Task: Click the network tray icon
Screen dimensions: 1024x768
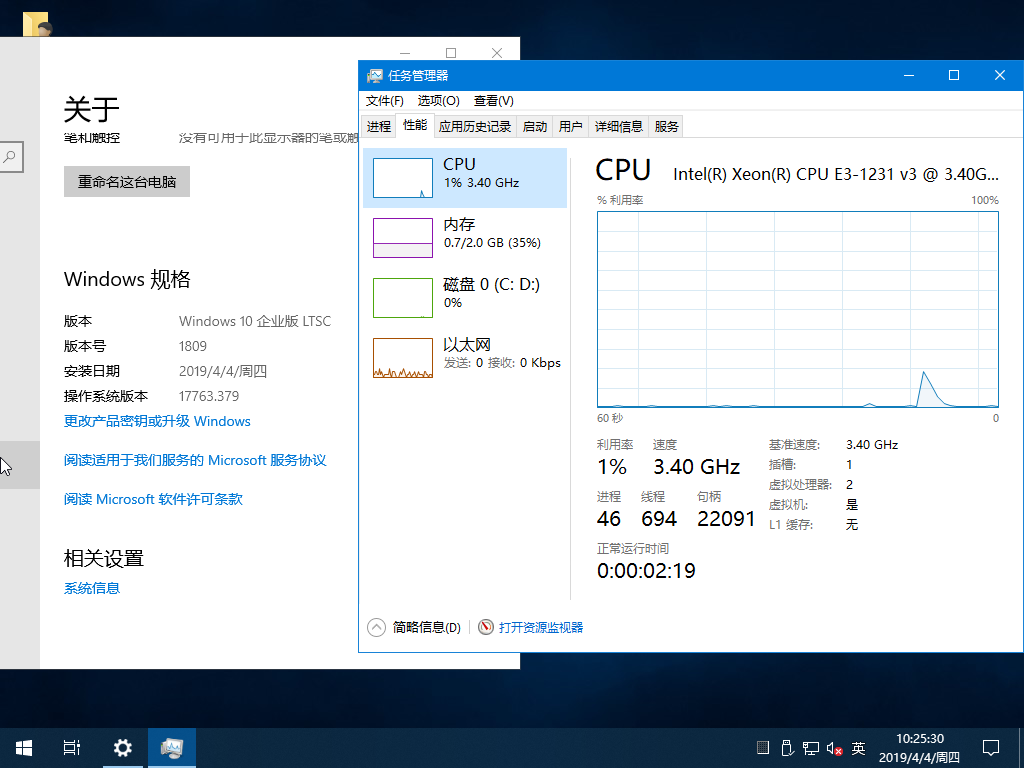Action: click(x=811, y=748)
